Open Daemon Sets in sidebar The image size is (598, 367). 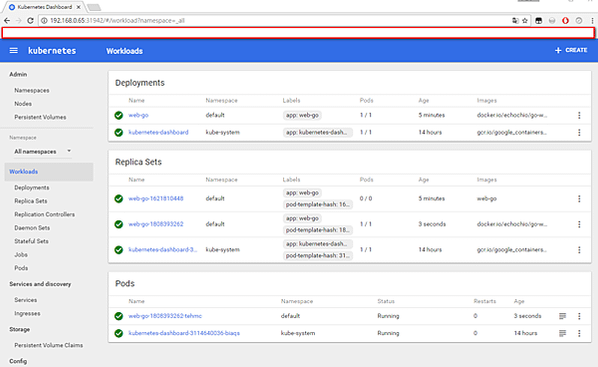(32, 228)
